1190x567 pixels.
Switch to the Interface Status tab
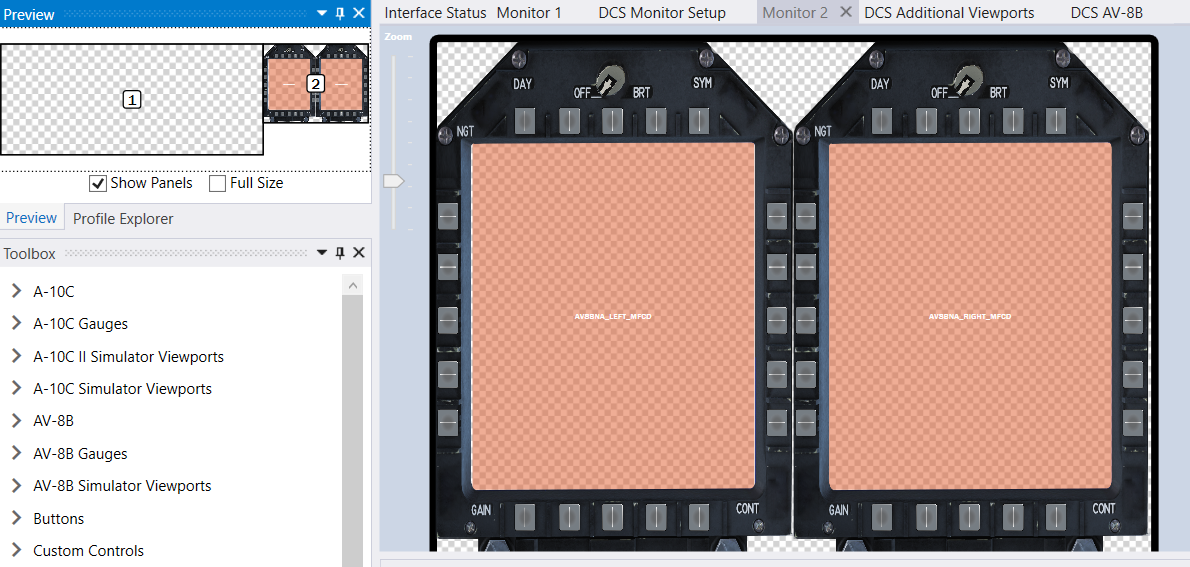[435, 13]
